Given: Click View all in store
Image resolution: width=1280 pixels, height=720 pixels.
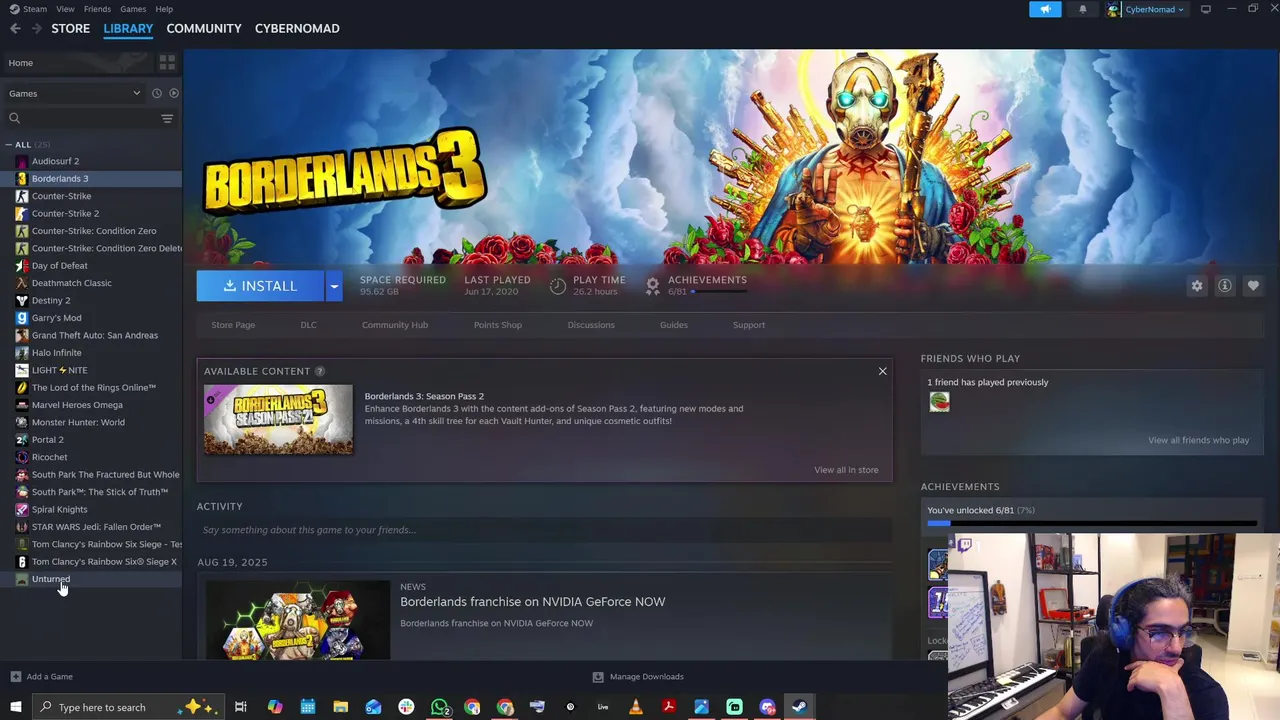Looking at the screenshot, I should pyautogui.click(x=846, y=470).
